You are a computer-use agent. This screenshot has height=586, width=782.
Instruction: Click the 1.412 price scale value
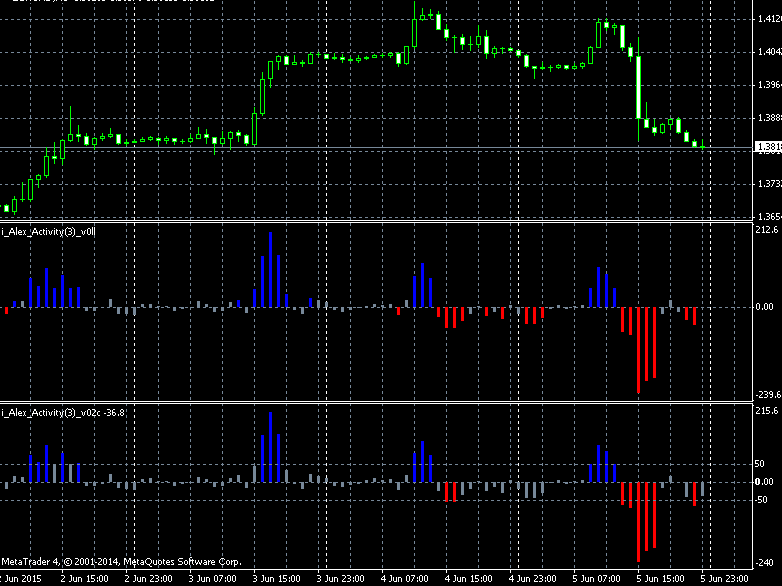tap(769, 19)
